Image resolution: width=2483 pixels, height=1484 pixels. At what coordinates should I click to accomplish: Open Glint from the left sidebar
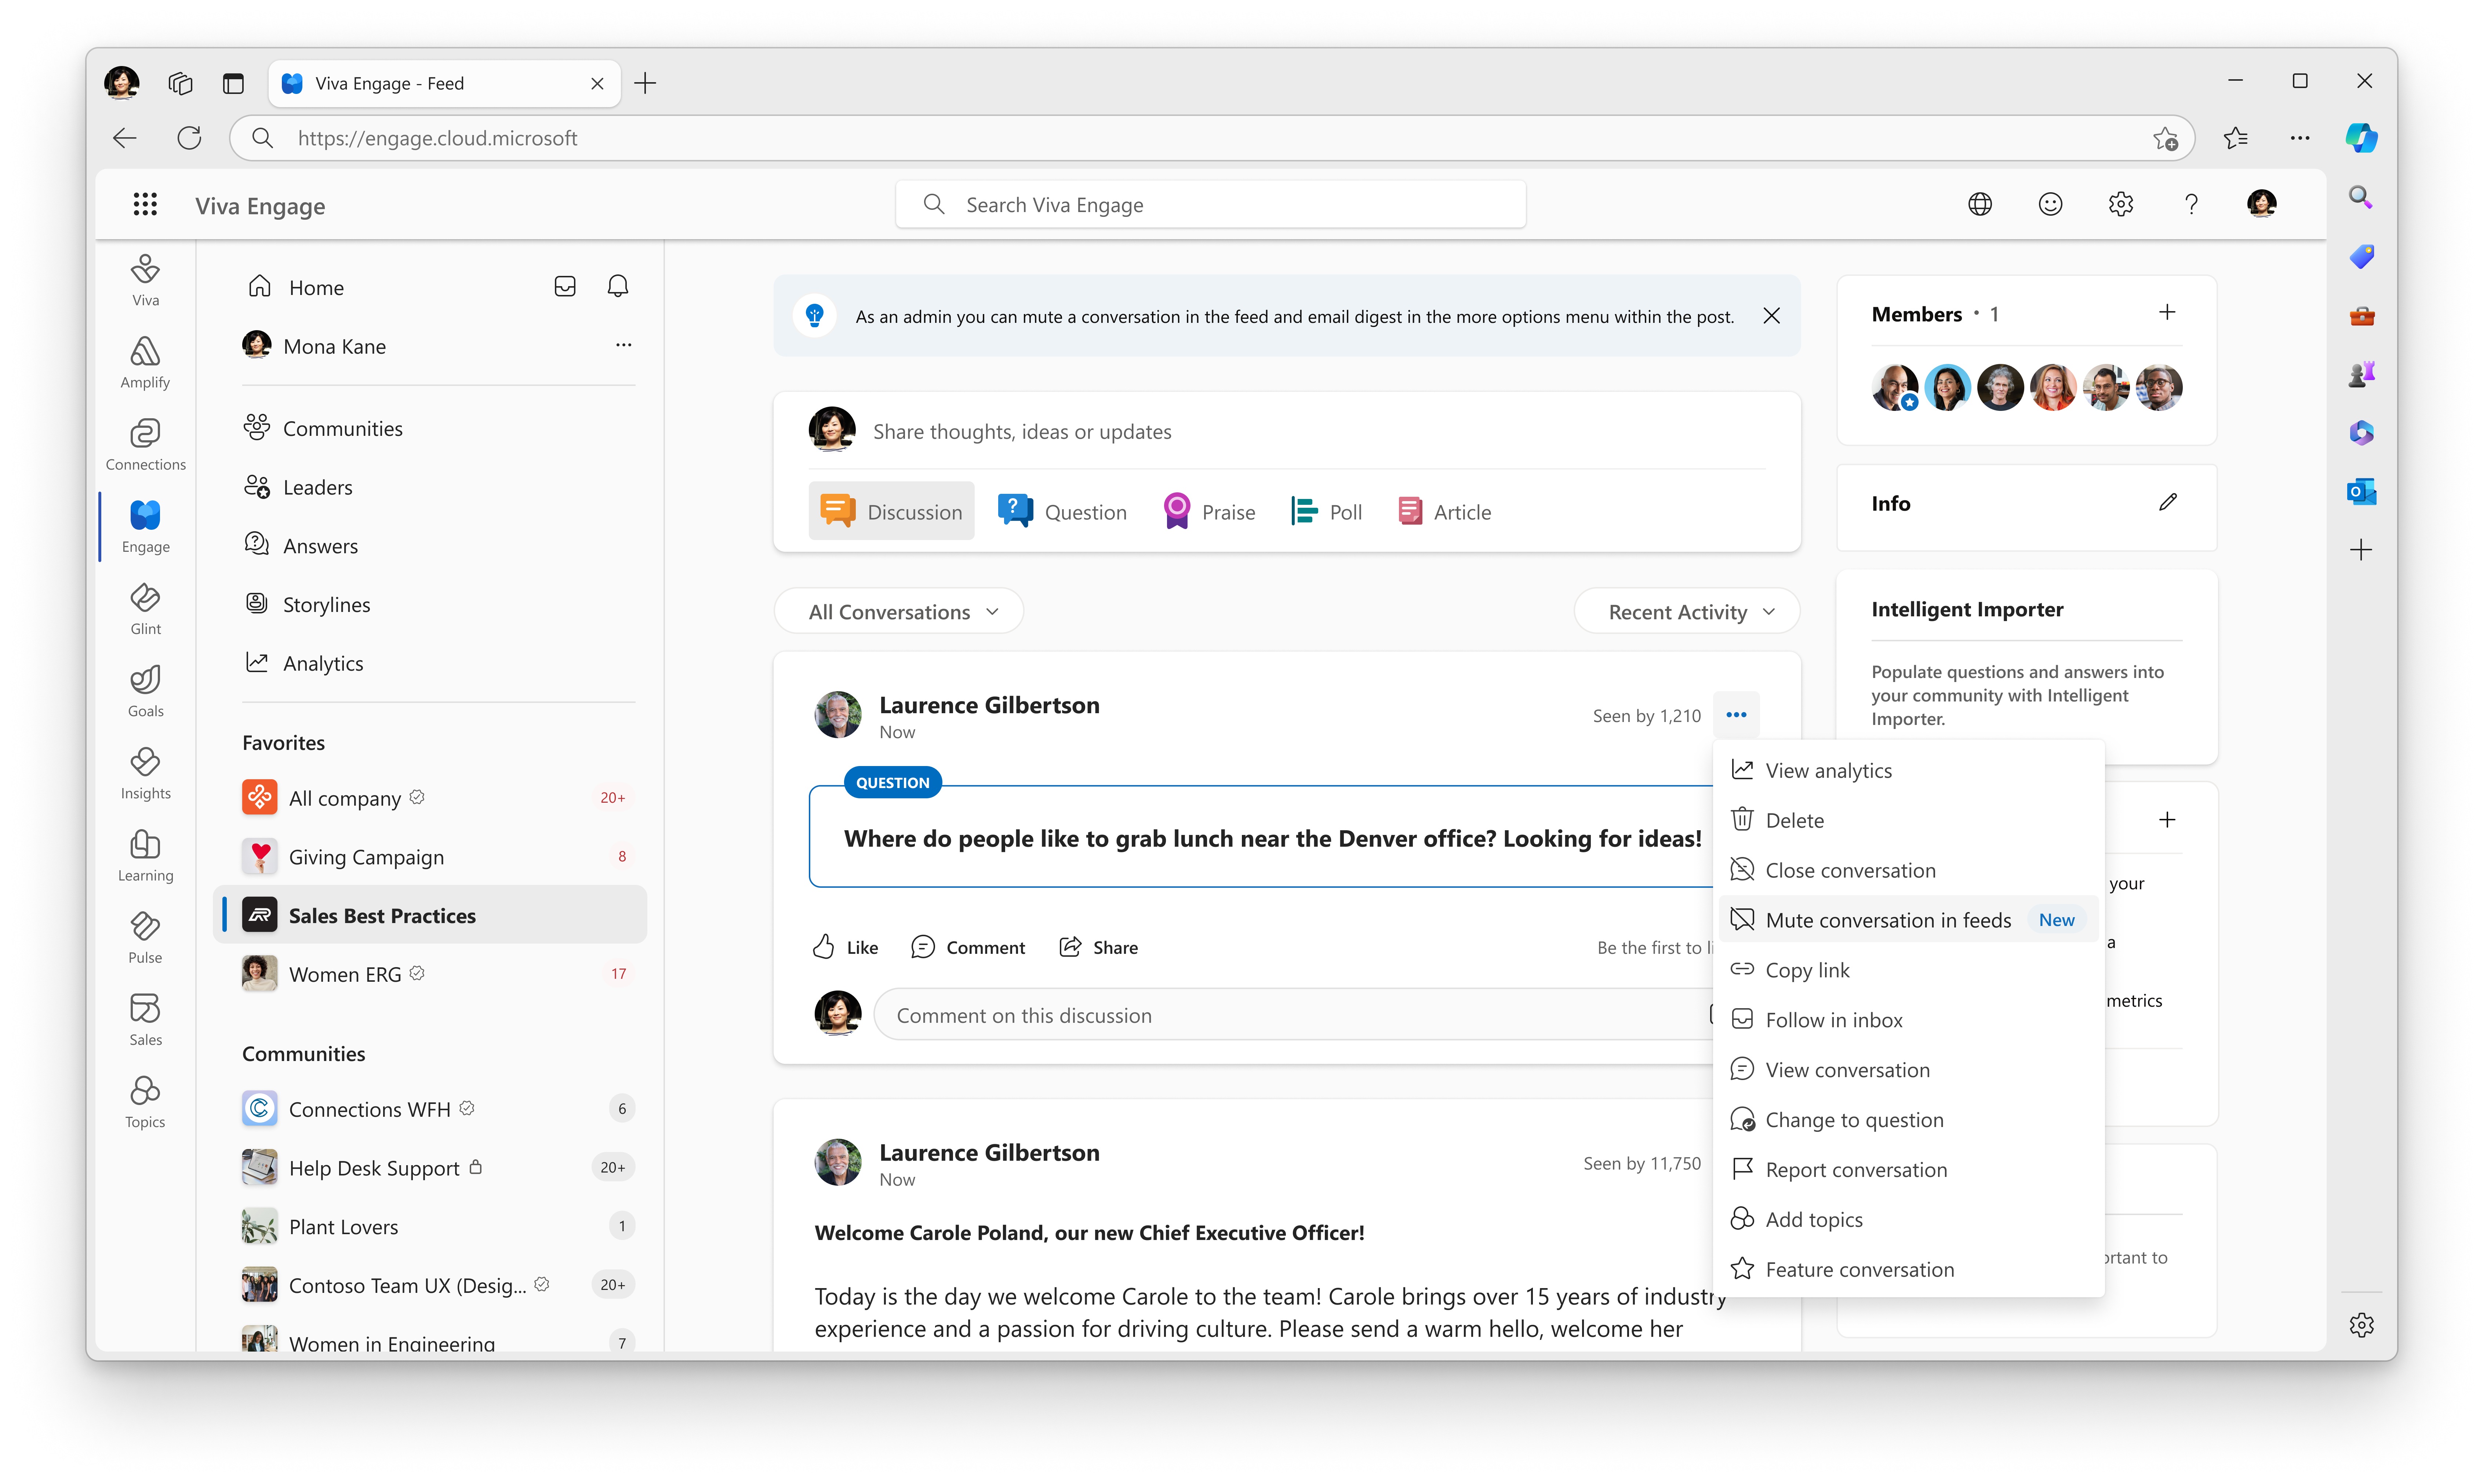tap(147, 608)
